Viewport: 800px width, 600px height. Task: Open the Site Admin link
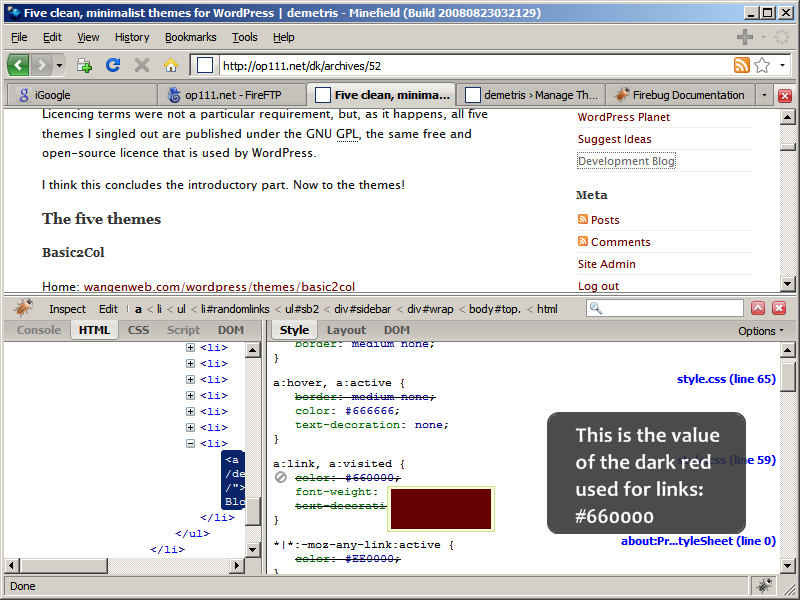point(607,264)
